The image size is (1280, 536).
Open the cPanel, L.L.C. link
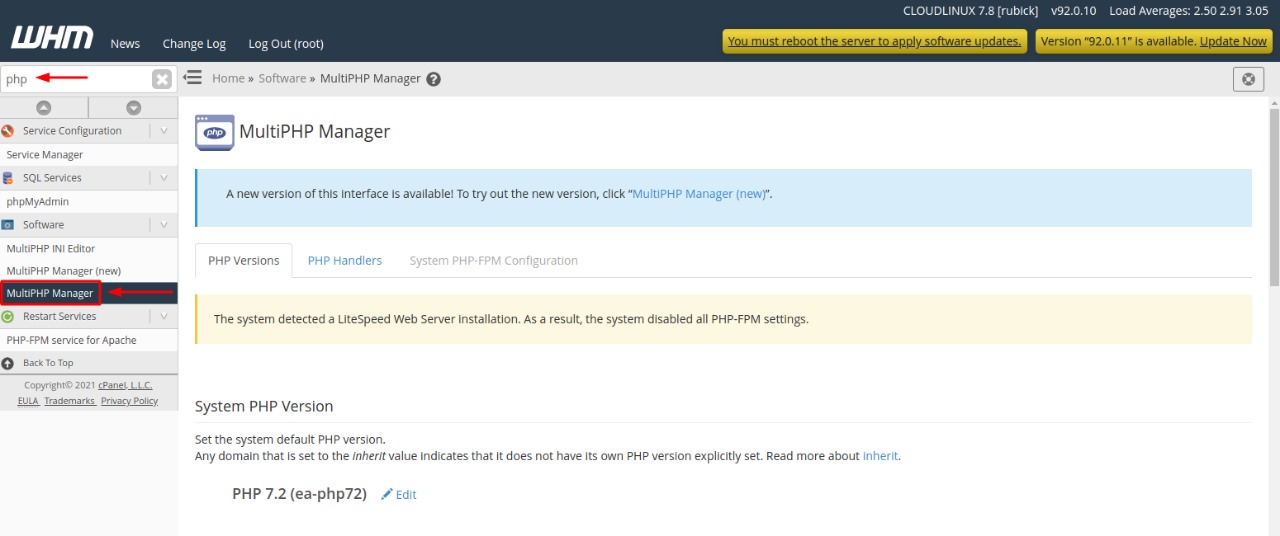(x=125, y=385)
